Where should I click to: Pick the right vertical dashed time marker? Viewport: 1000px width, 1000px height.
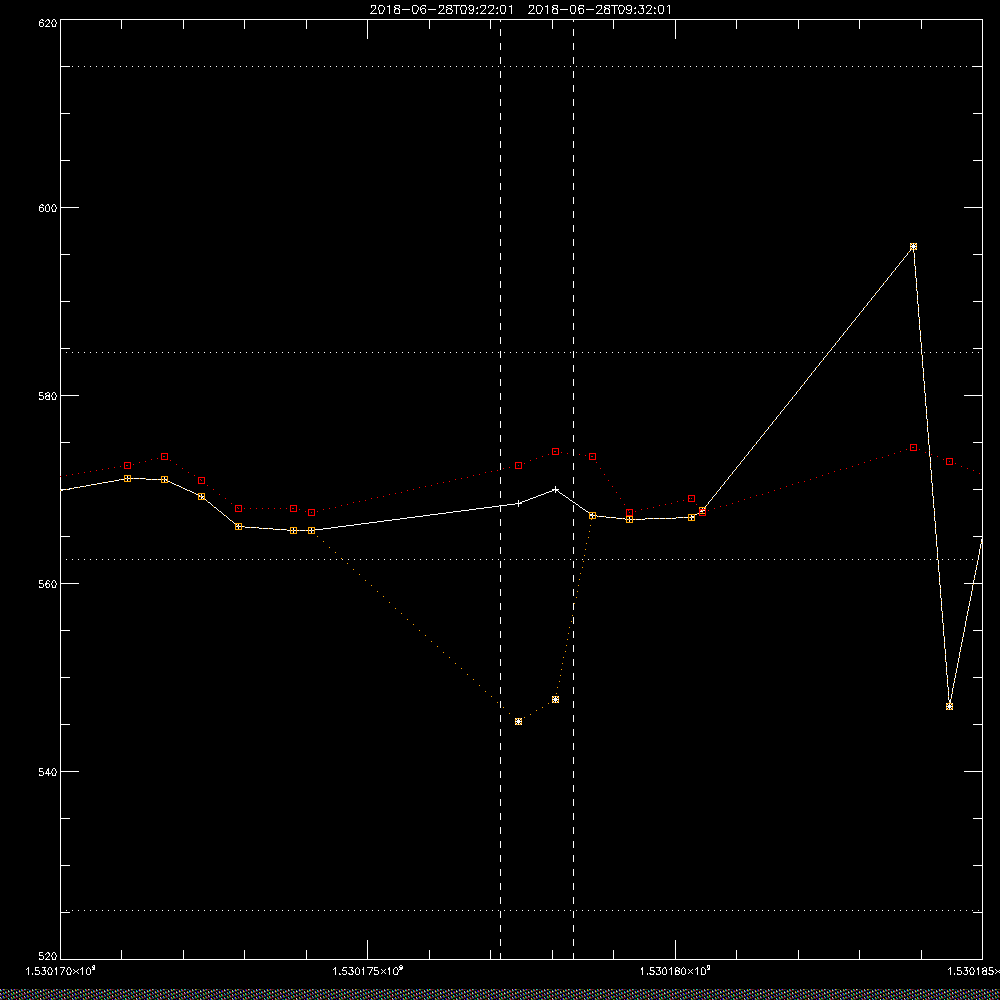click(x=573, y=489)
